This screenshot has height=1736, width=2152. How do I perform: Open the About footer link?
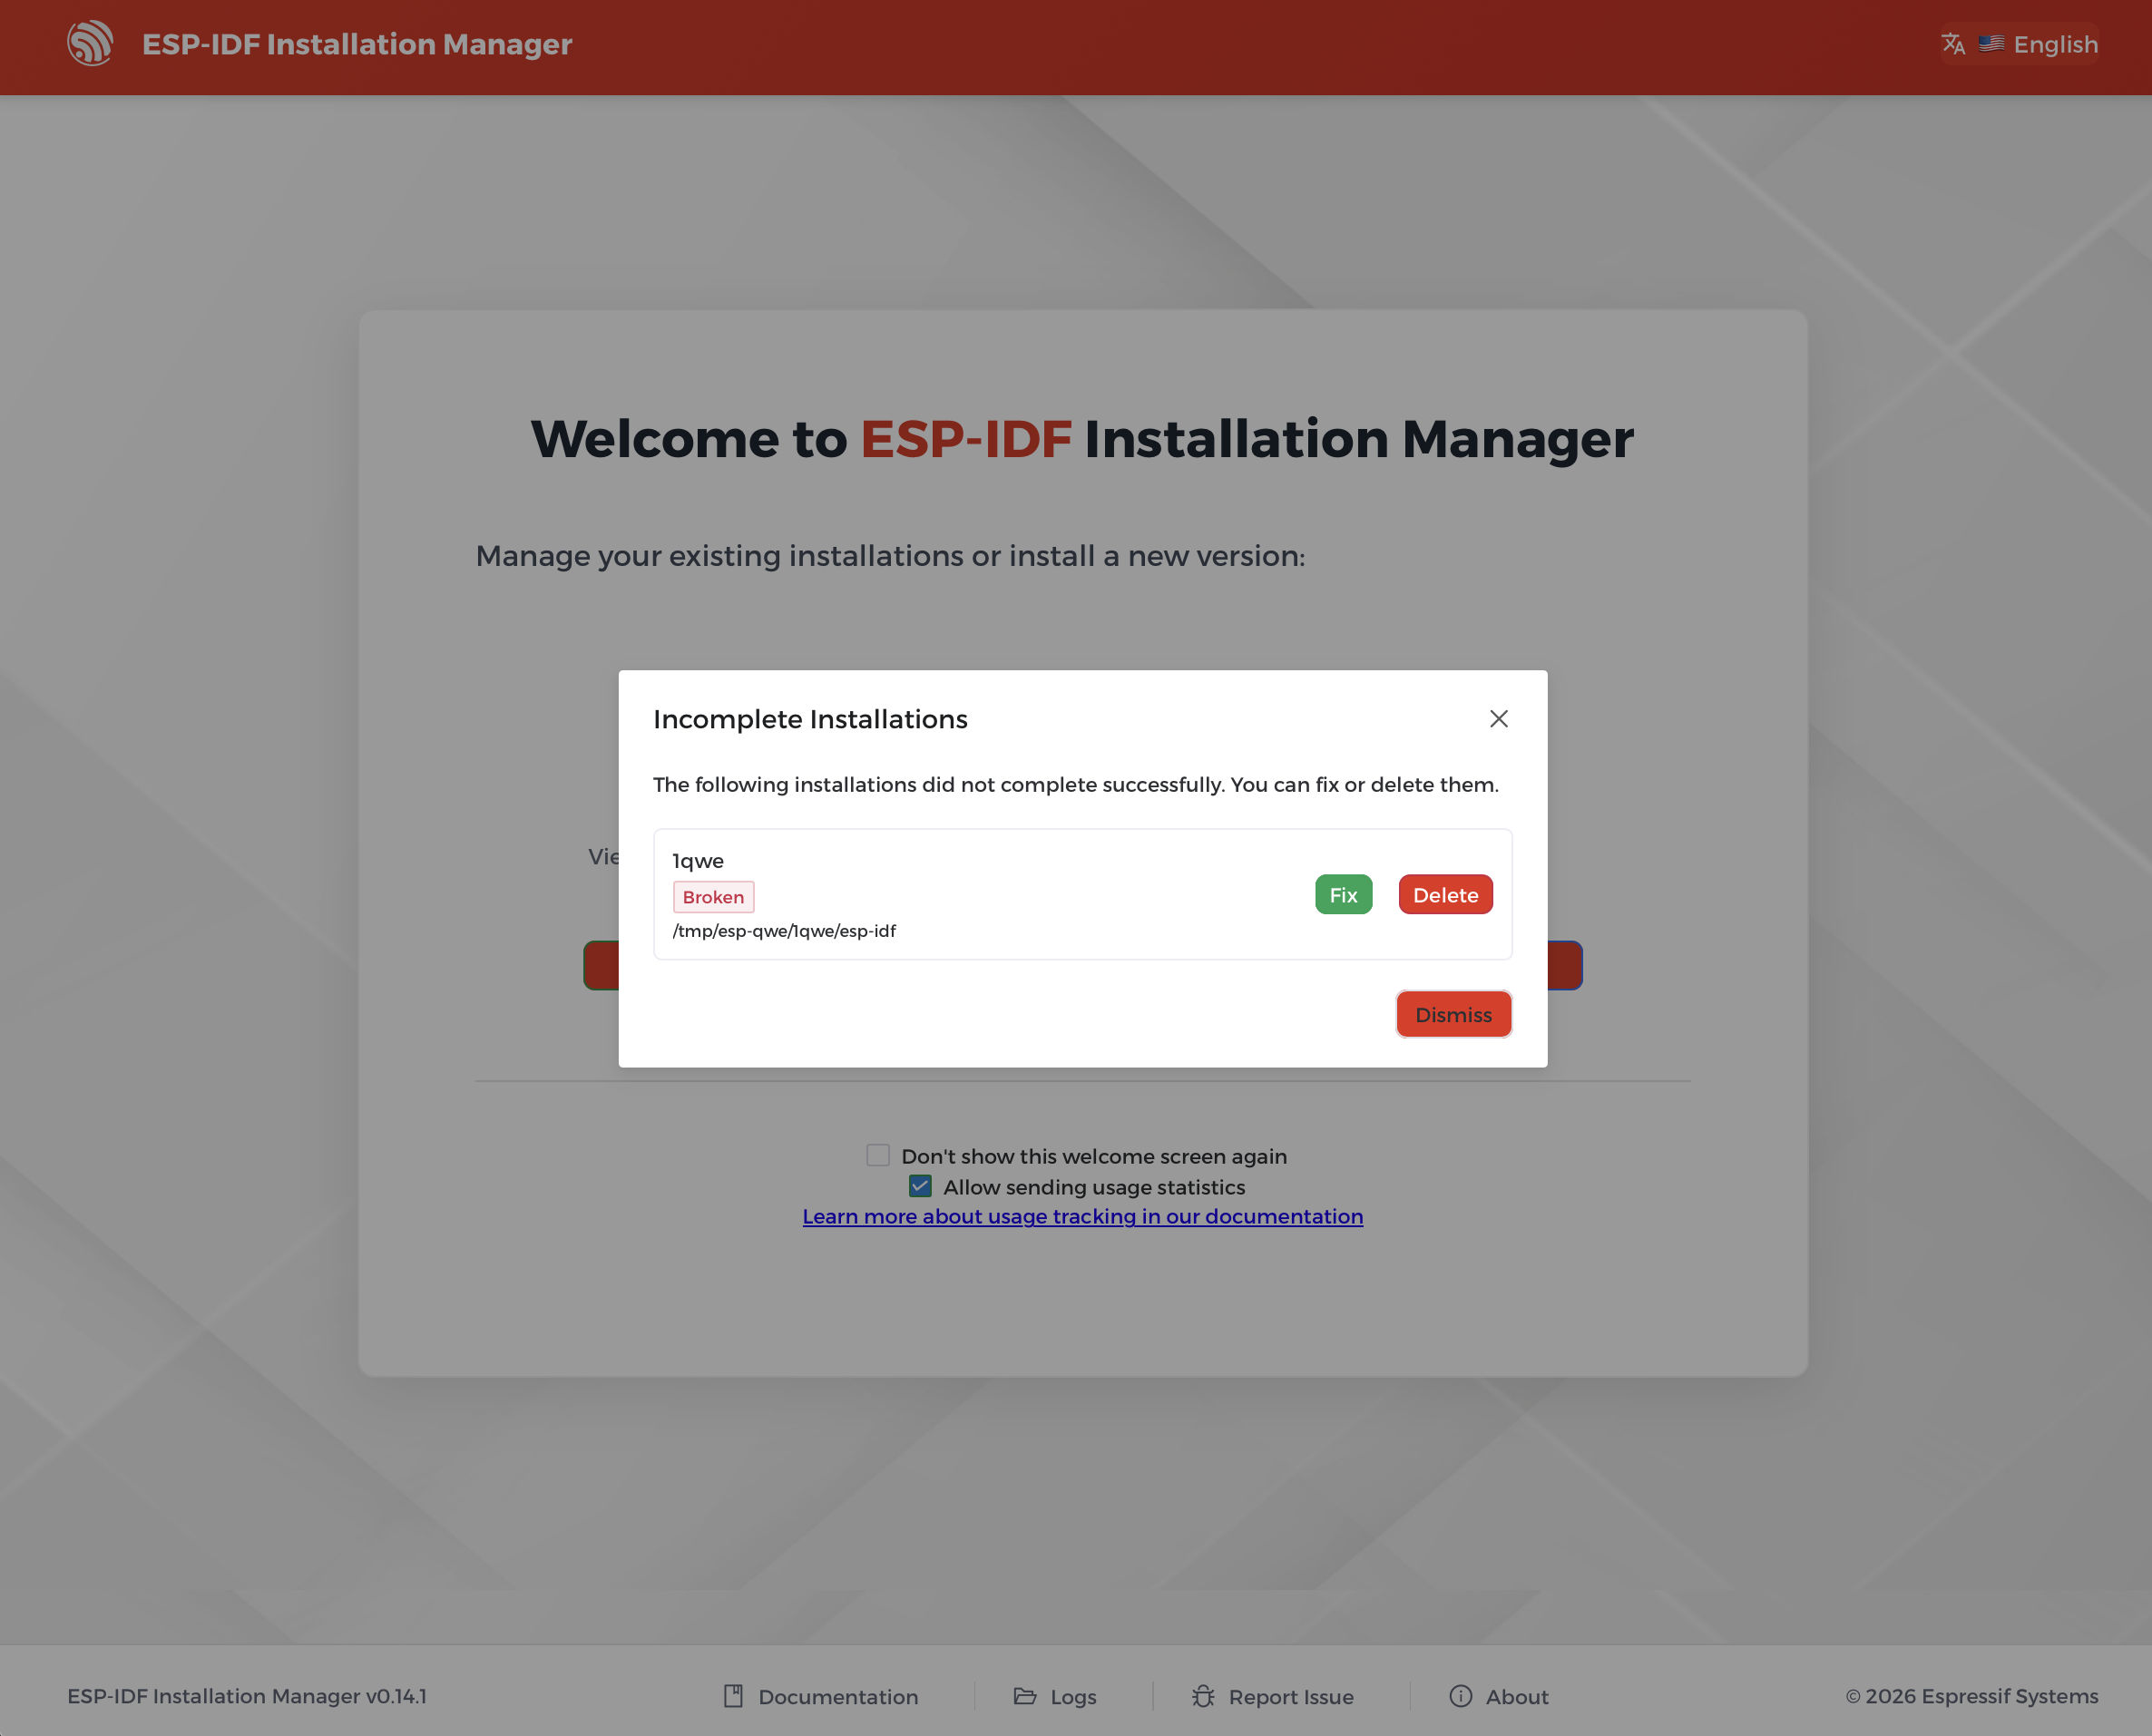tap(1499, 1697)
